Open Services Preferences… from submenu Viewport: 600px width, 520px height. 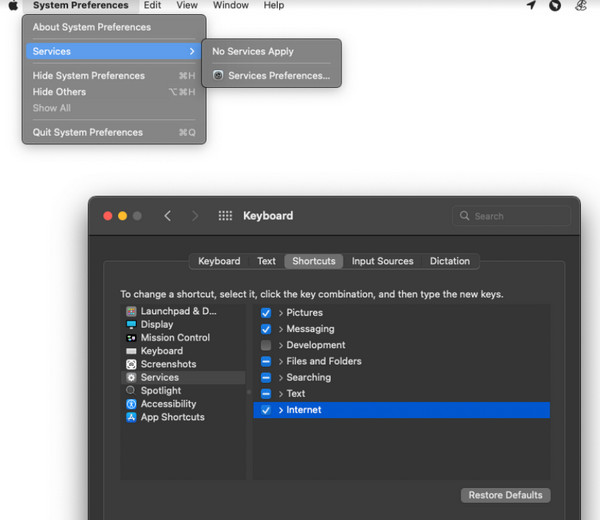pyautogui.click(x=272, y=75)
